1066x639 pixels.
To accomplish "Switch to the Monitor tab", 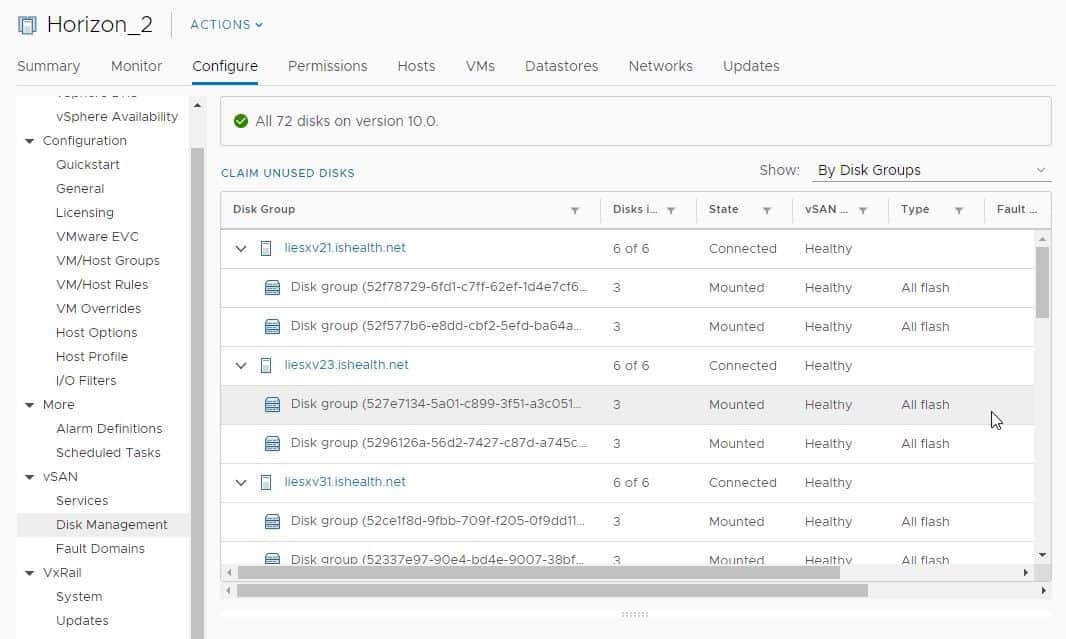I will (136, 66).
